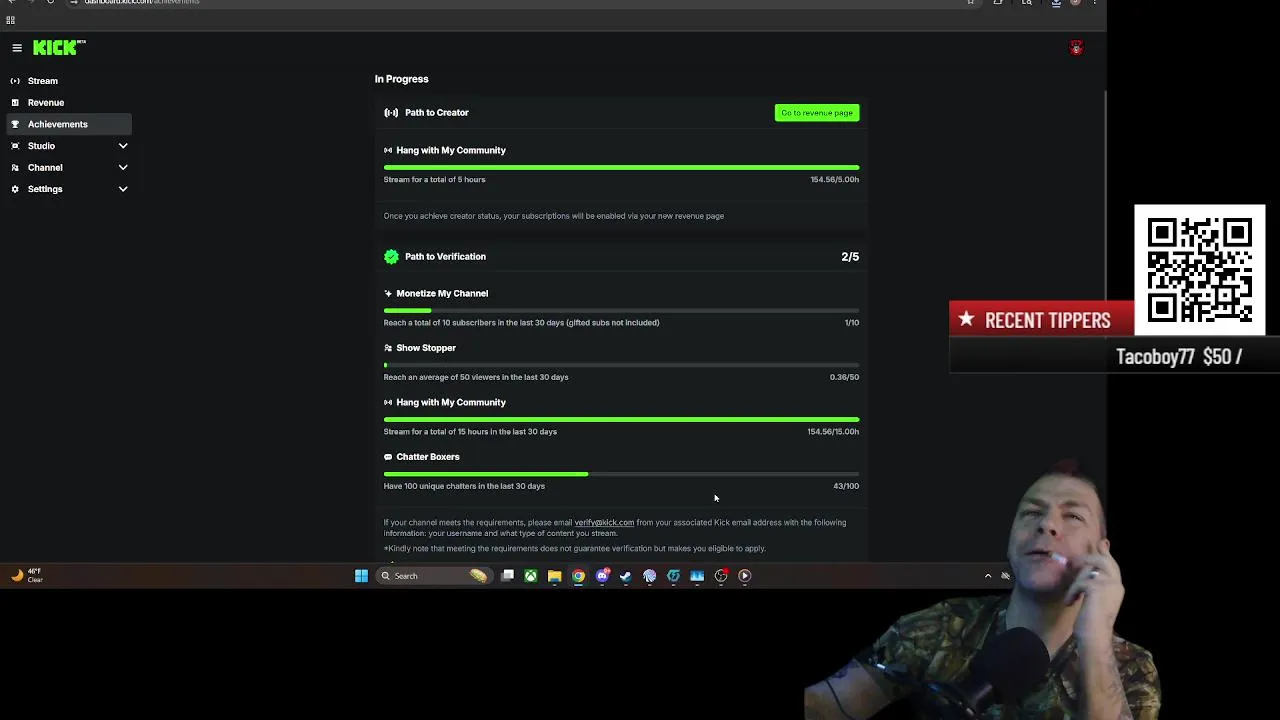Click the Chatter Boxers chat icon
The height and width of the screenshot is (720, 1280).
(388, 457)
